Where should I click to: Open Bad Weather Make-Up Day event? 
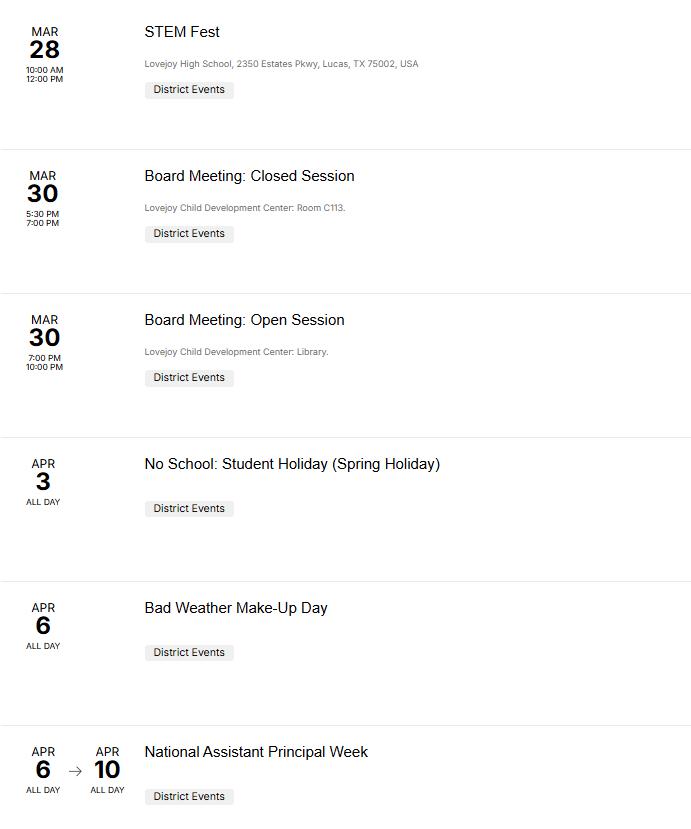pos(236,608)
